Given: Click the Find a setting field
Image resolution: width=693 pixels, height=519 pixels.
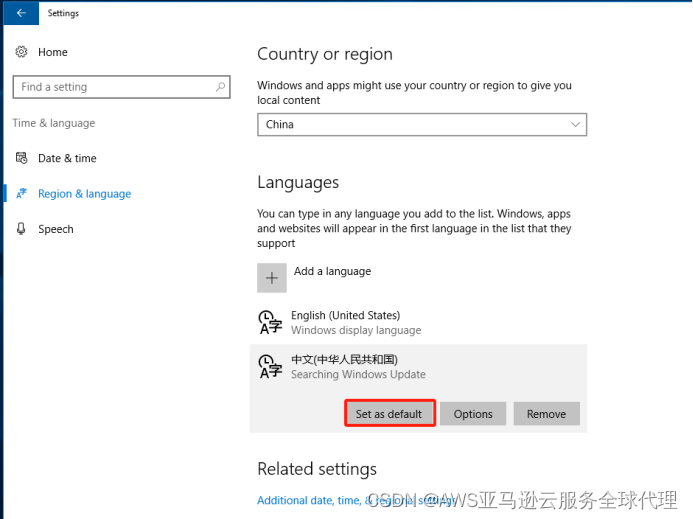Looking at the screenshot, I should click(122, 87).
